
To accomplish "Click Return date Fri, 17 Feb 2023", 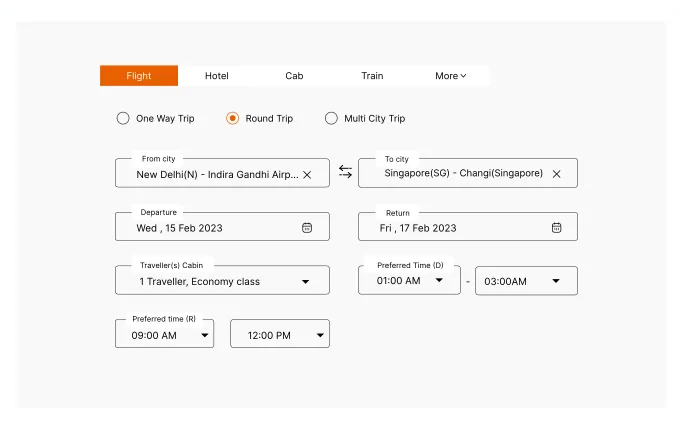I will [418, 228].
